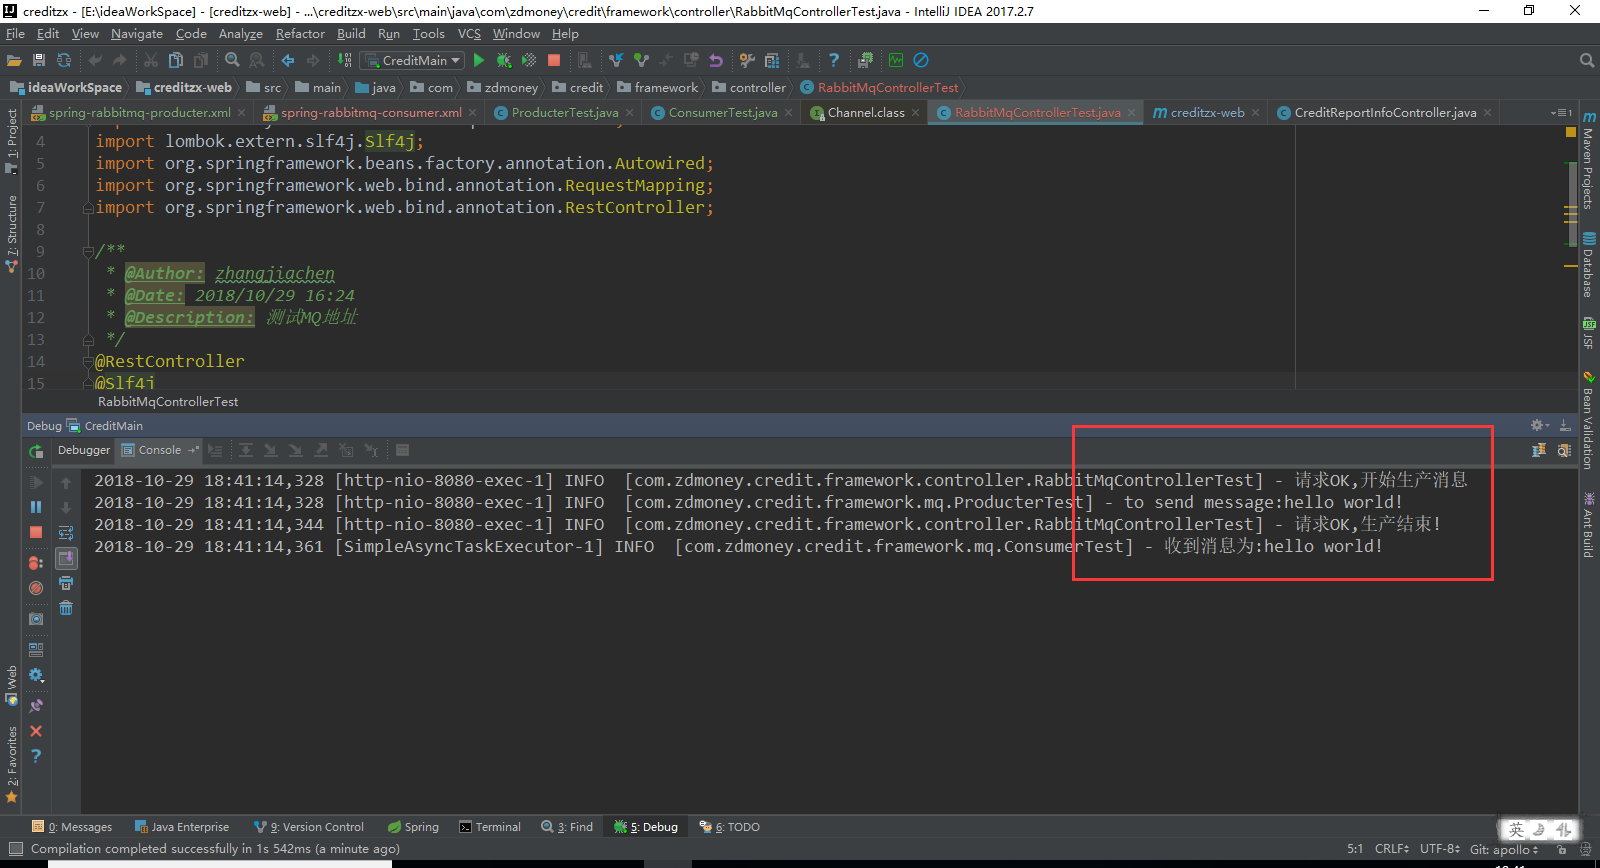Stop the process with the red square in the toolbar

554,61
